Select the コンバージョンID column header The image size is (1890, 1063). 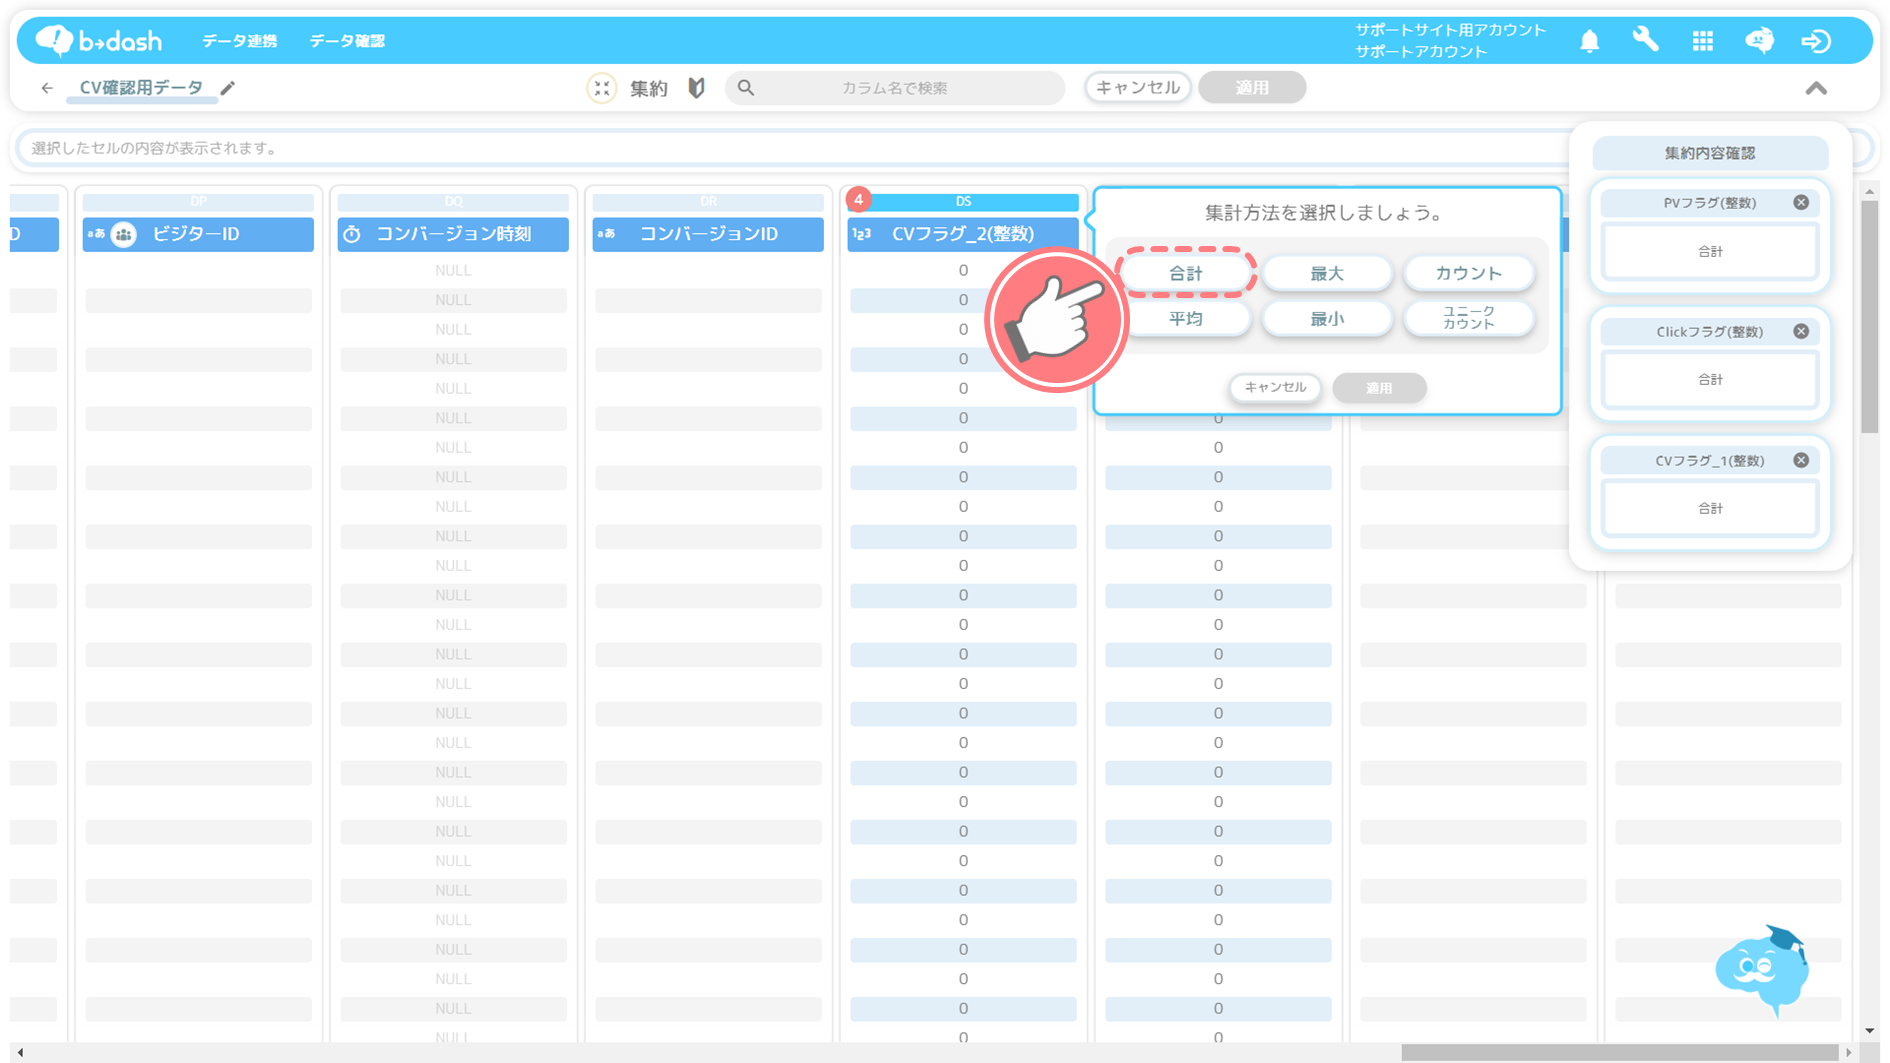click(x=708, y=234)
